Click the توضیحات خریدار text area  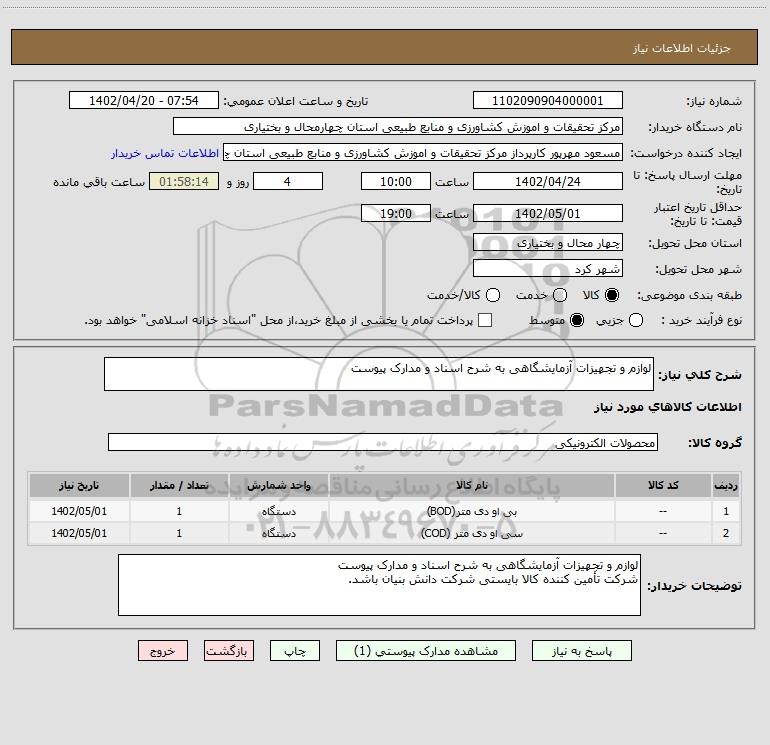pyautogui.click(x=380, y=585)
